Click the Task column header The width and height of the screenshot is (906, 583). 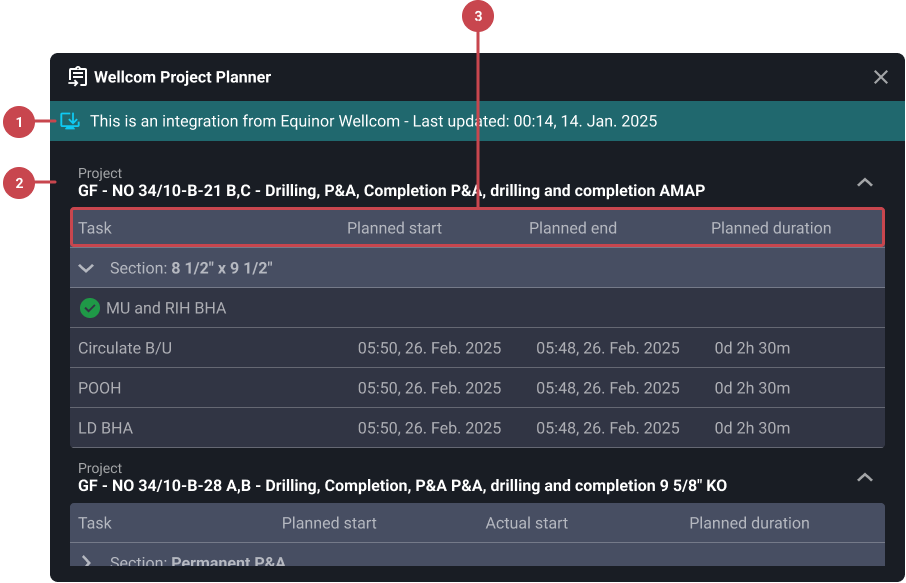tap(94, 228)
